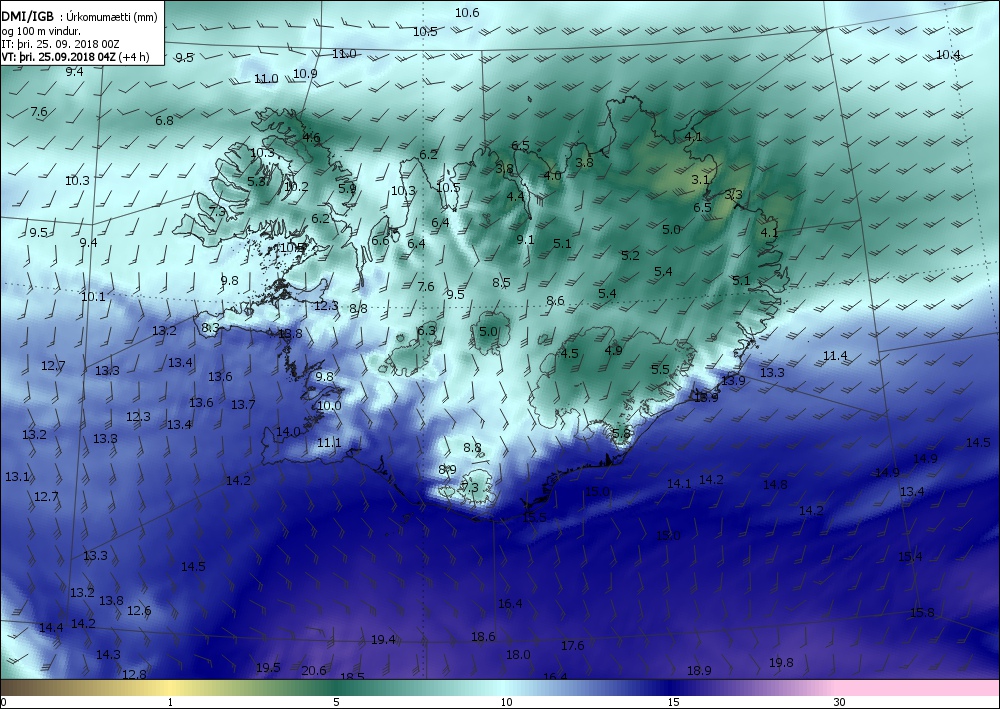This screenshot has height=709, width=1000.
Task: Click the 6.3 value on Langjökull glacier
Action: point(426,330)
